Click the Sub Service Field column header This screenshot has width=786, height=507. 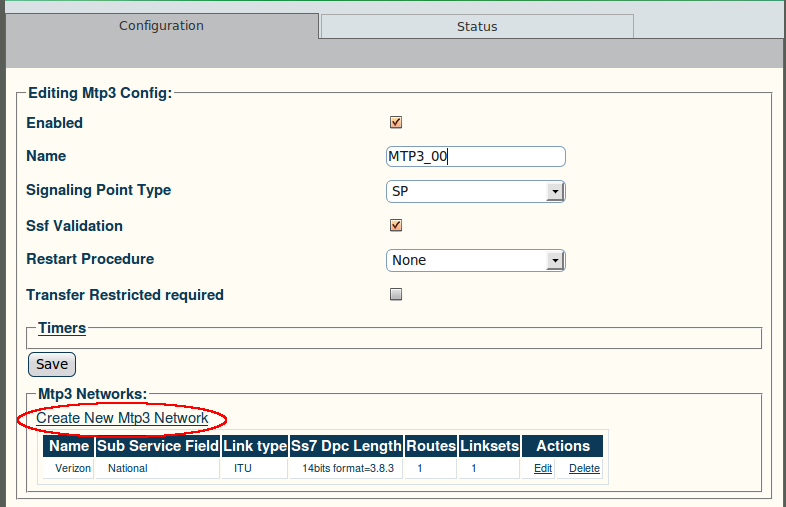coord(157,446)
